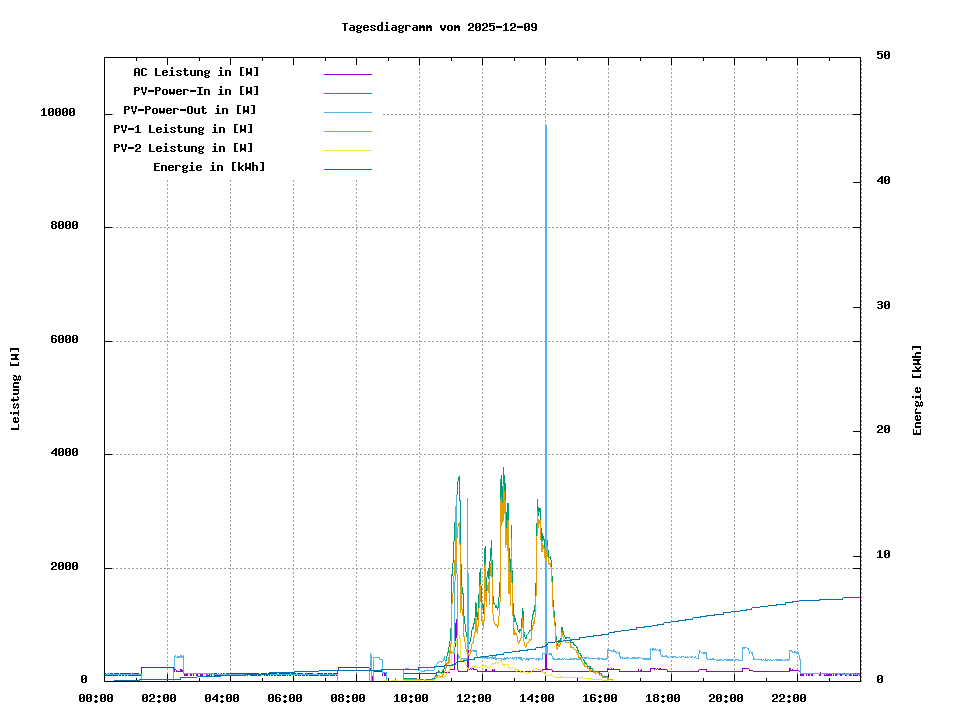Viewport: 960px width, 720px height.
Task: Click the 'PV-1 Leistung in [W]' legend label
Action: pyautogui.click(x=183, y=129)
